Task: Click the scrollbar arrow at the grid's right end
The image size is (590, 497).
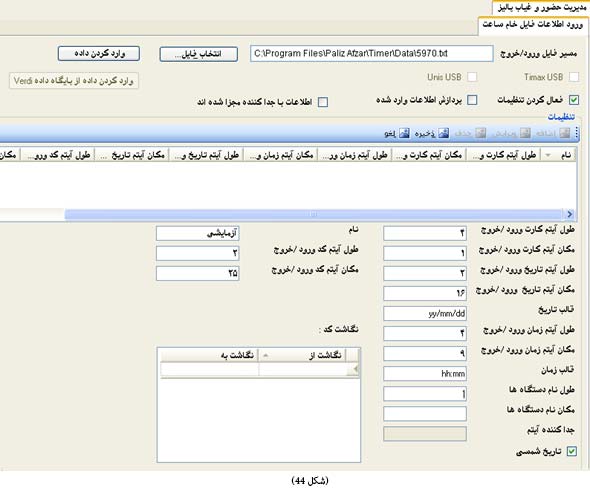Action: tap(570, 214)
